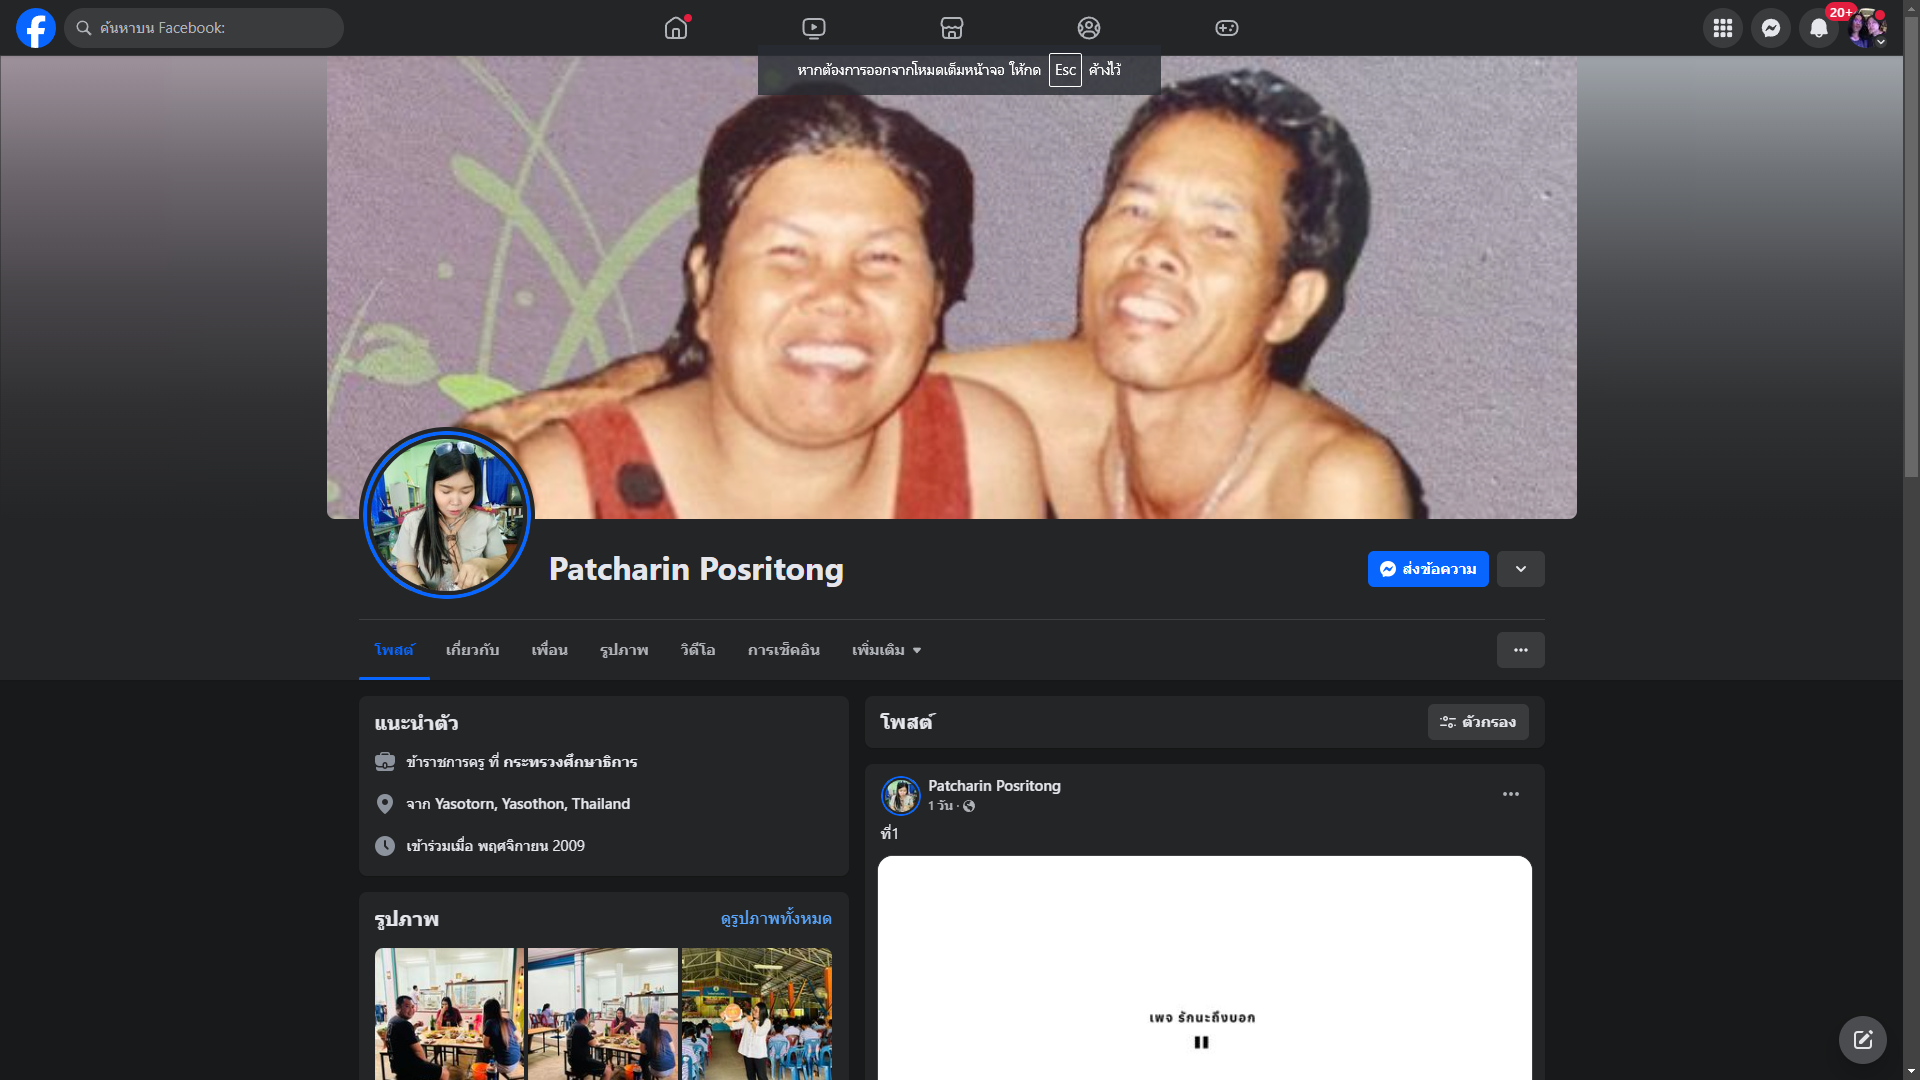The width and height of the screenshot is (1920, 1080).
Task: Open the ตัวกรอง posts filter
Action: point(1477,722)
